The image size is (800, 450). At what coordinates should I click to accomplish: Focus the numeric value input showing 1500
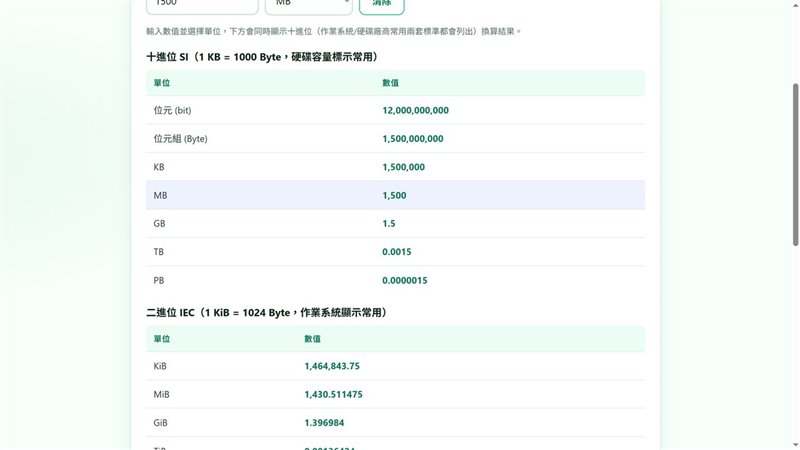(202, 5)
